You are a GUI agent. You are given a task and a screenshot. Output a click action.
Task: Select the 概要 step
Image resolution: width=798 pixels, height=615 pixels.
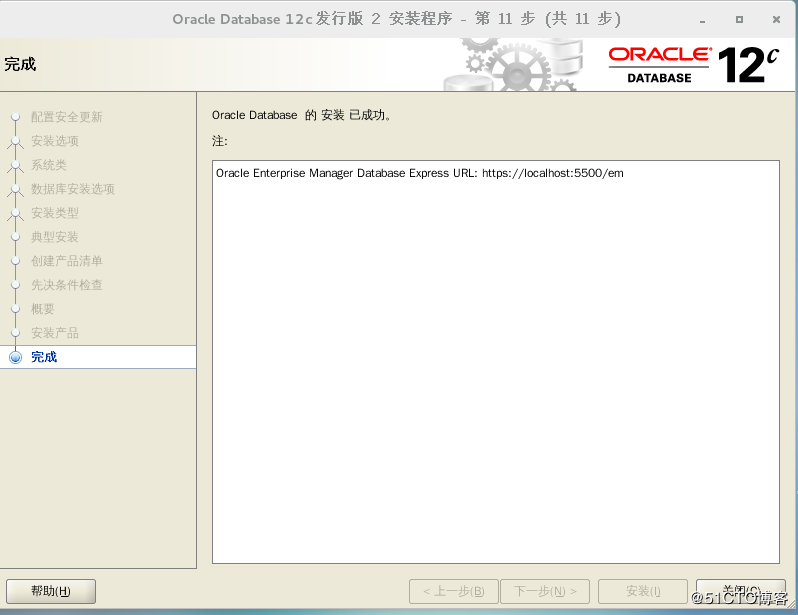[x=43, y=309]
